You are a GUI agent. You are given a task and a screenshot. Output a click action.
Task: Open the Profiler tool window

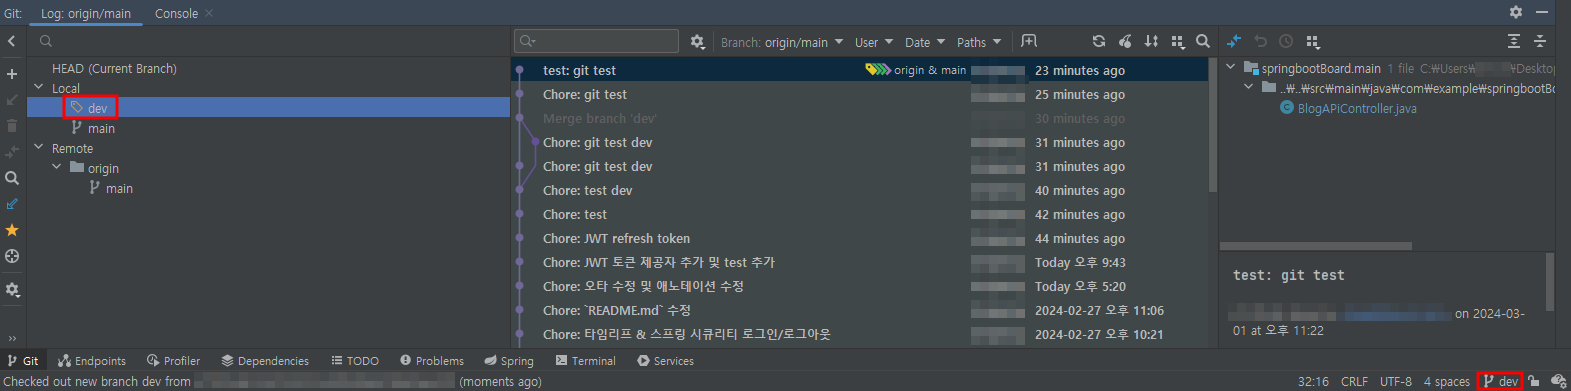[173, 361]
